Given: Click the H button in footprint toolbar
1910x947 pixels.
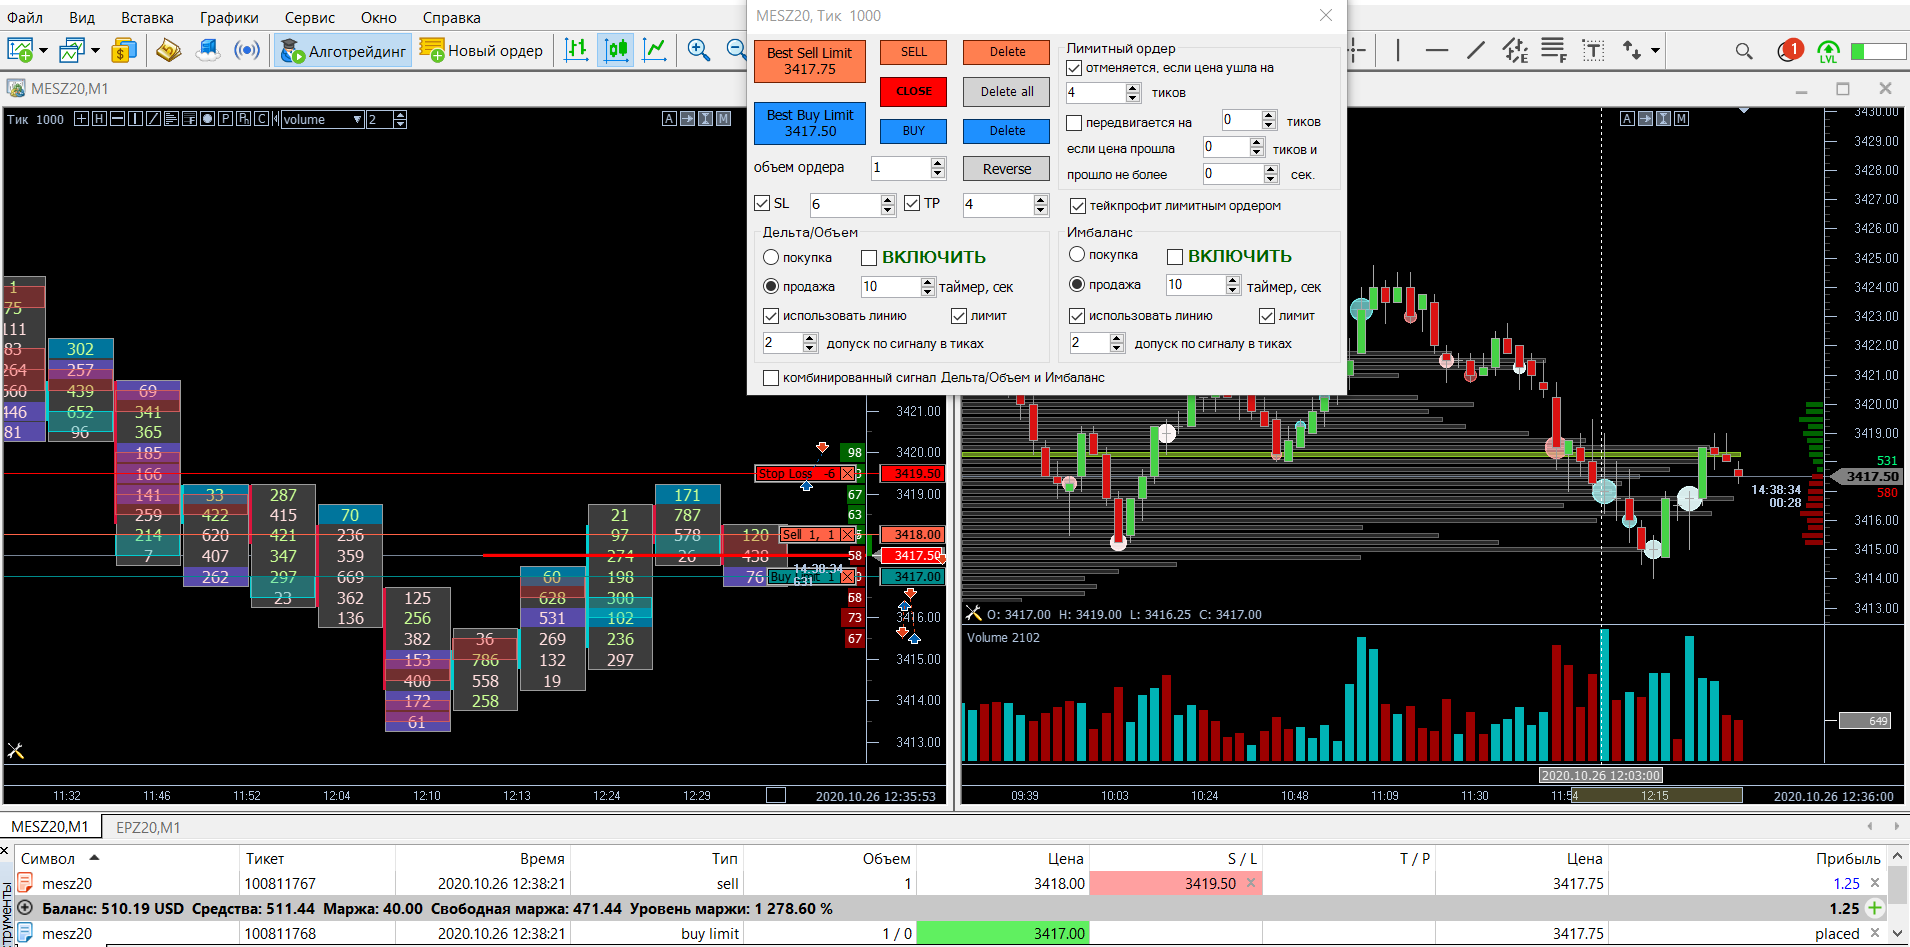Looking at the screenshot, I should pos(99,119).
